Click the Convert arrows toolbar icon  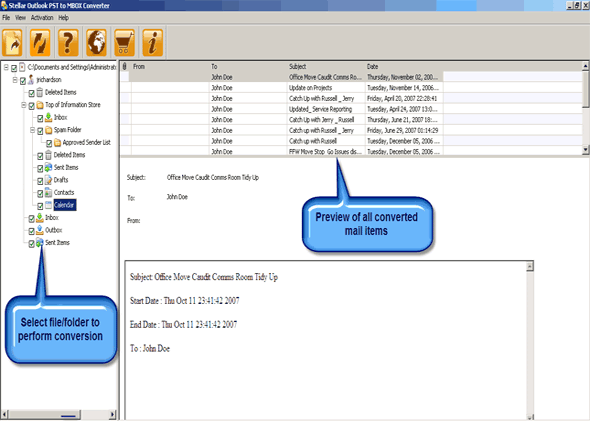40,43
